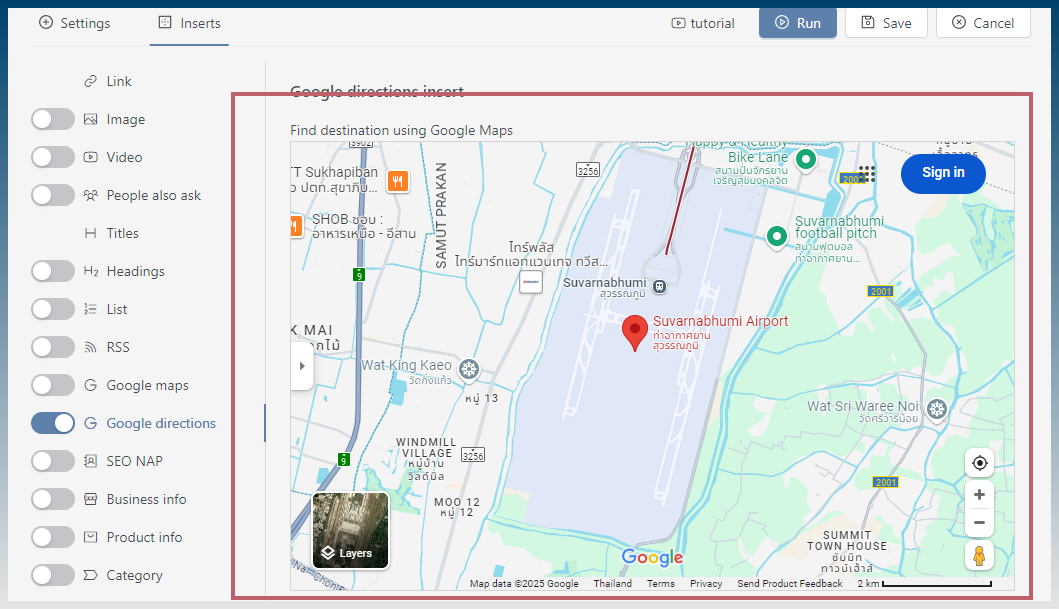This screenshot has width=1059, height=609.
Task: Switch on the SEO NAP toggle
Action: click(53, 461)
